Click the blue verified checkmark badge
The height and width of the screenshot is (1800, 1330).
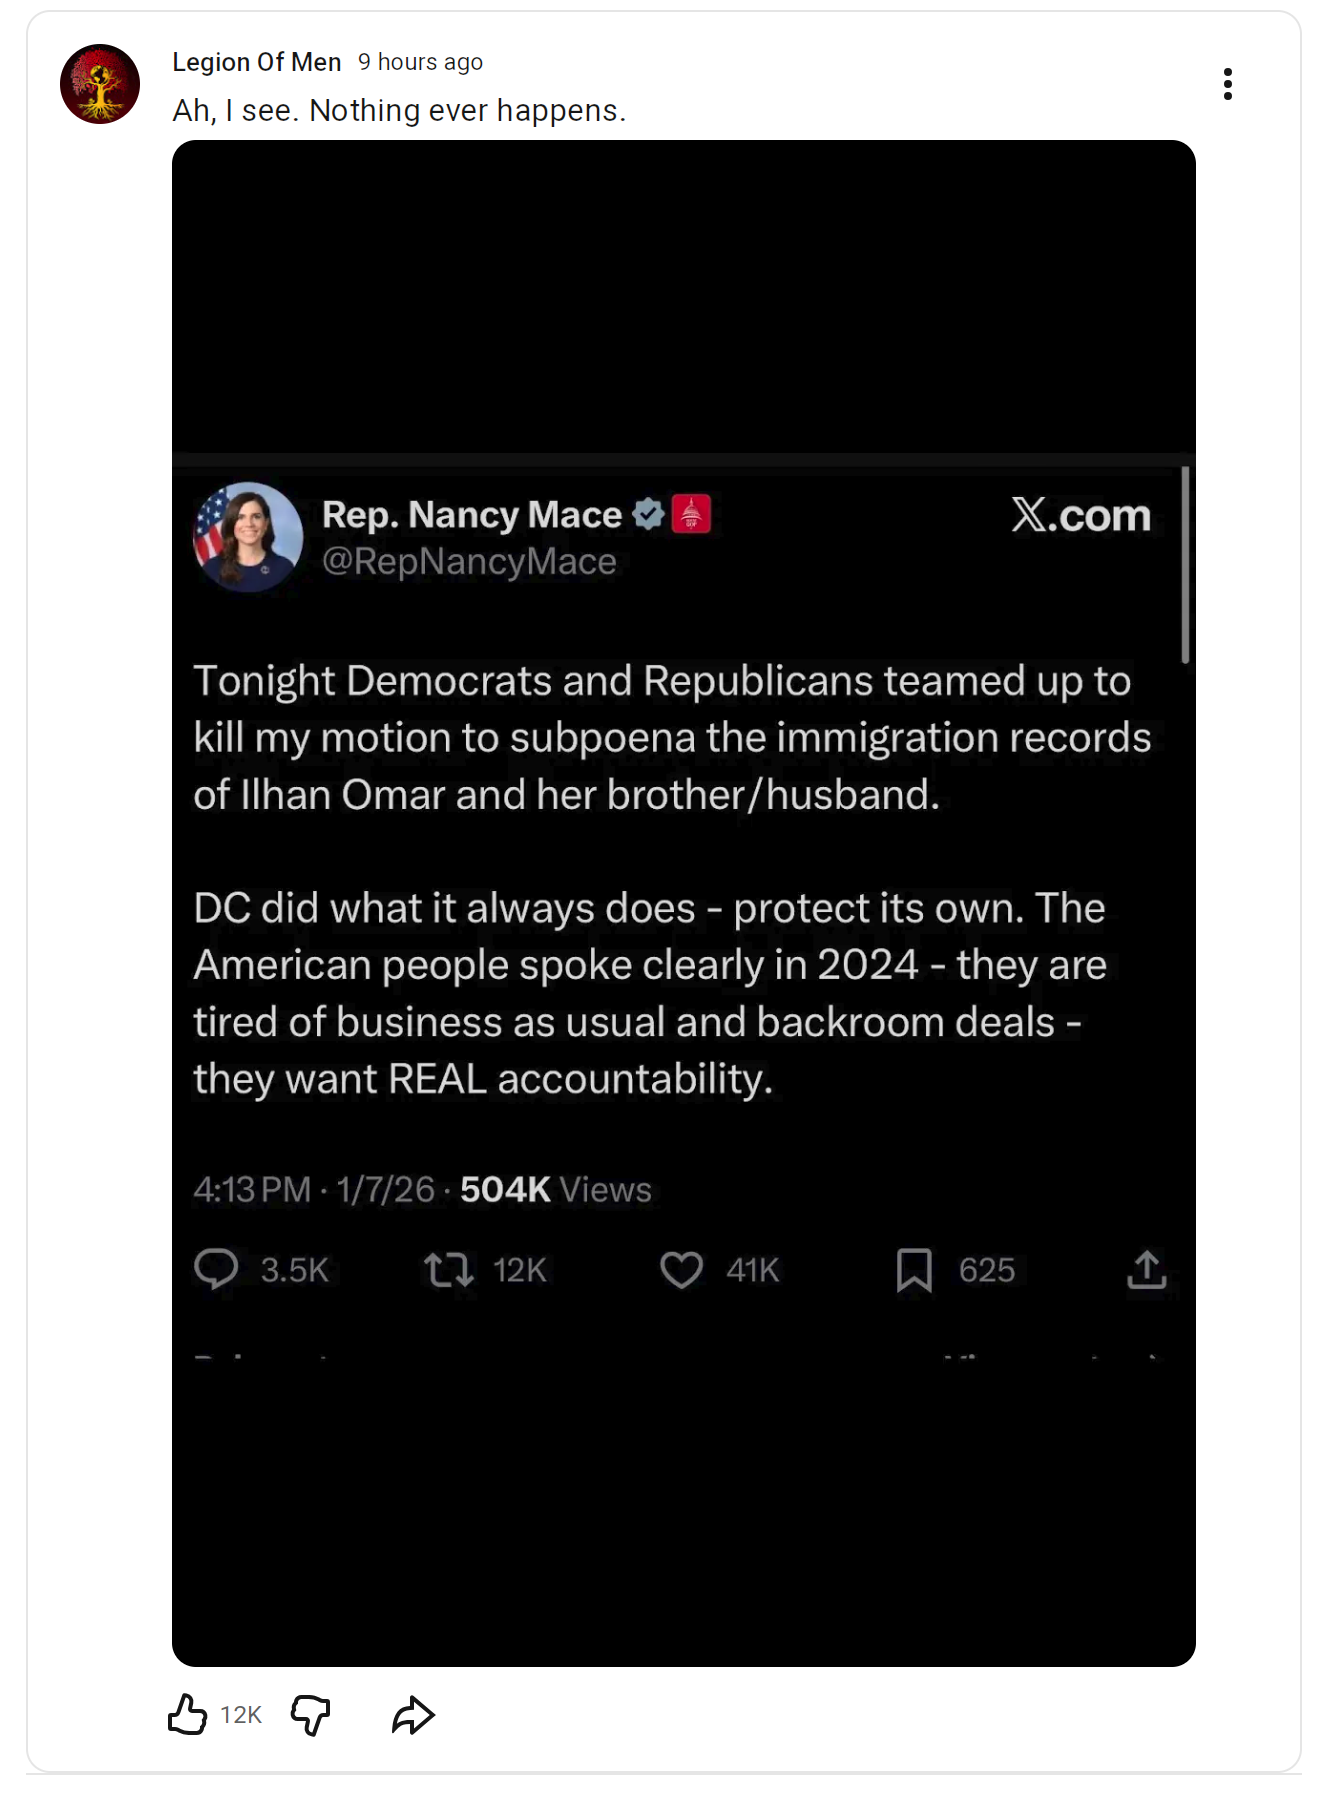point(649,514)
